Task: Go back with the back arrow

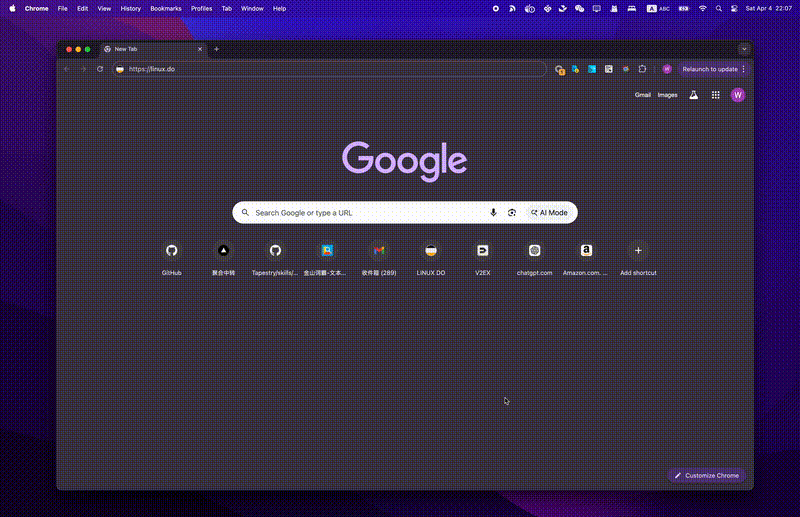Action: point(67,69)
